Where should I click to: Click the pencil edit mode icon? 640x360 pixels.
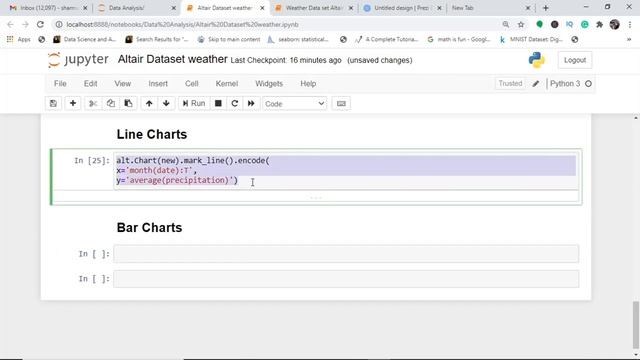click(x=536, y=84)
